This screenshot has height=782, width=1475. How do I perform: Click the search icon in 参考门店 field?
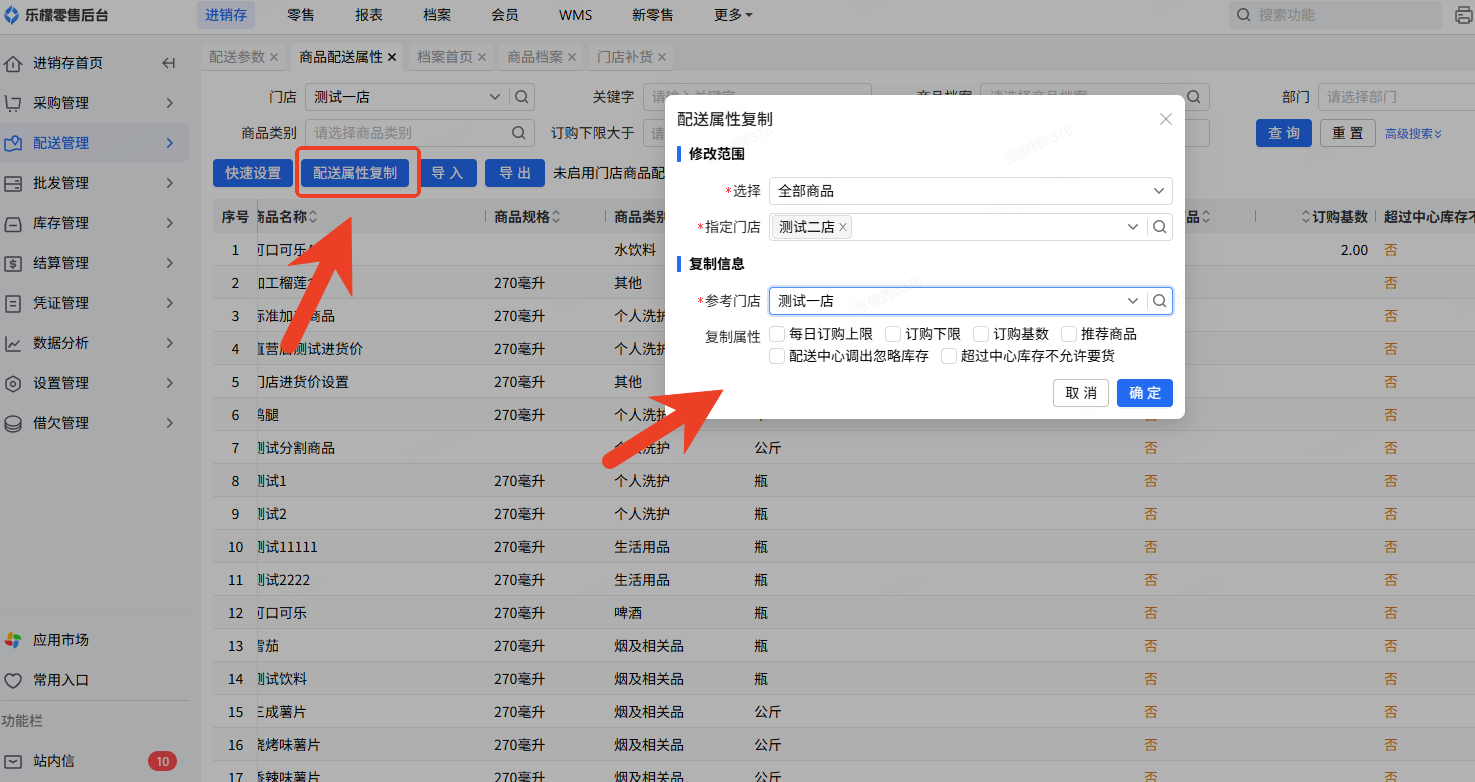click(1159, 301)
